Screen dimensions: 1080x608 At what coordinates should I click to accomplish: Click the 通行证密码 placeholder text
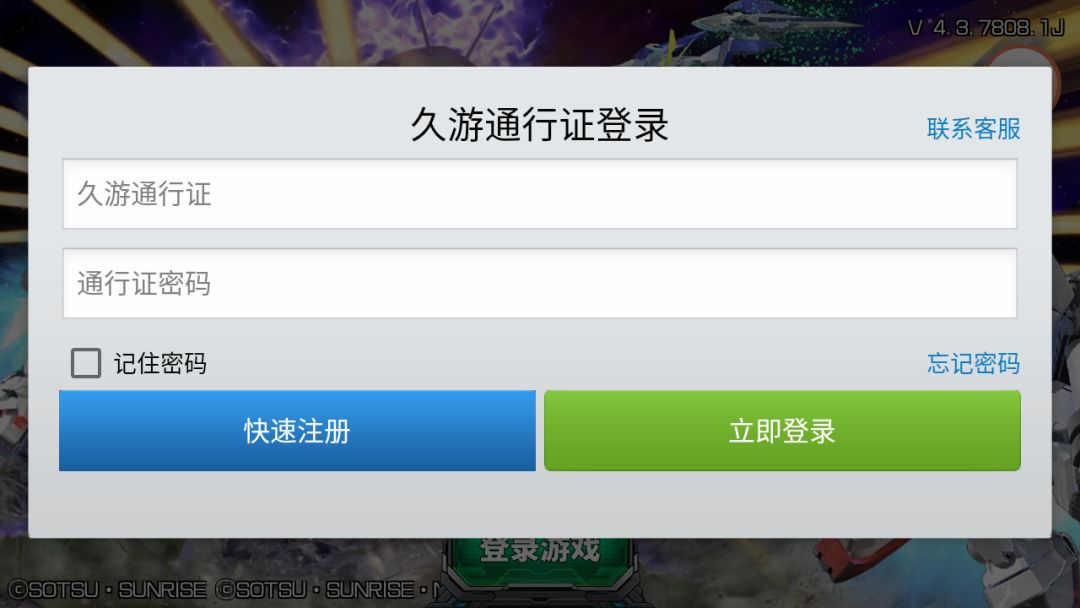point(144,284)
